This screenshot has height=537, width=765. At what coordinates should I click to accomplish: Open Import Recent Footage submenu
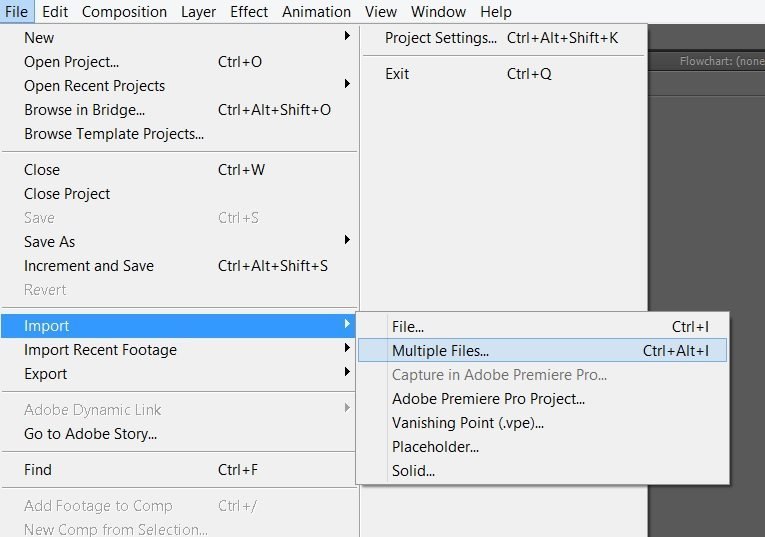point(179,350)
